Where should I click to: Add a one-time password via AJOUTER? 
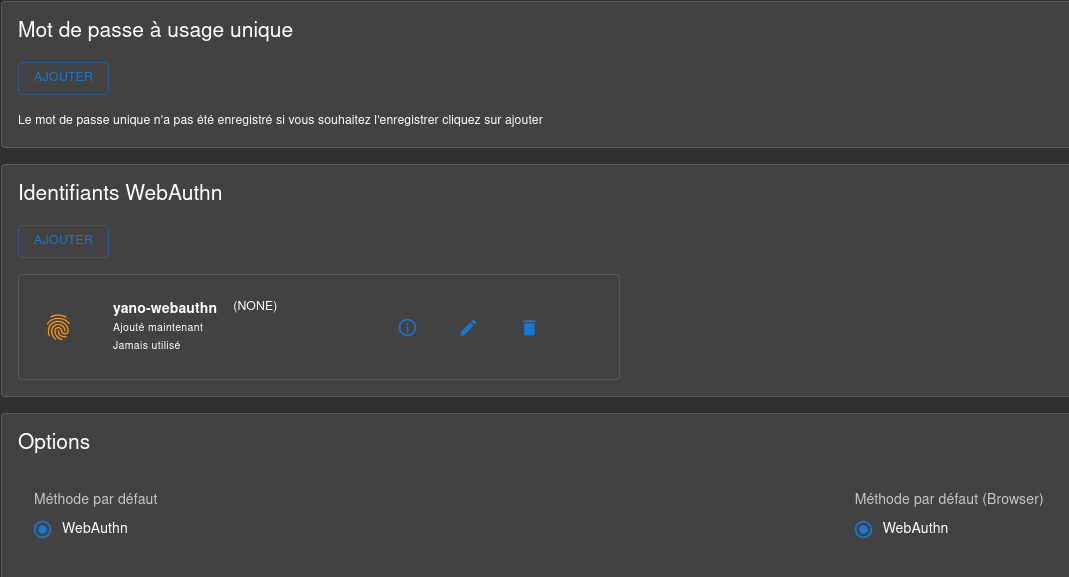point(63,78)
